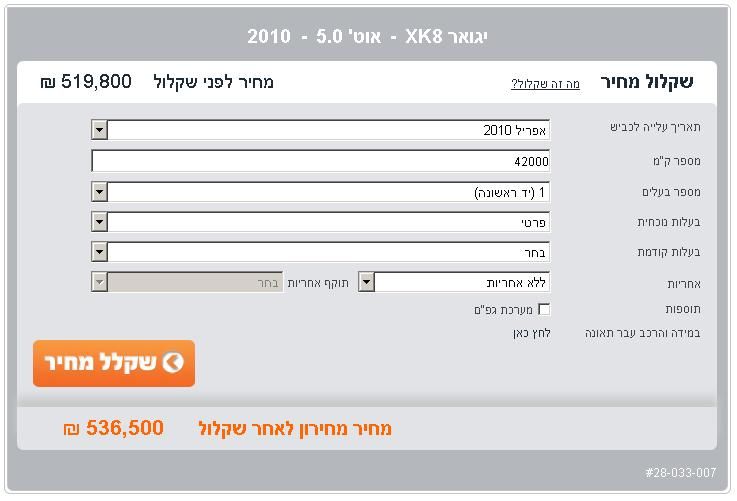Screen dimensions: 737x501
Task: Click the שקלול מחיר section heading
Action: point(647,82)
